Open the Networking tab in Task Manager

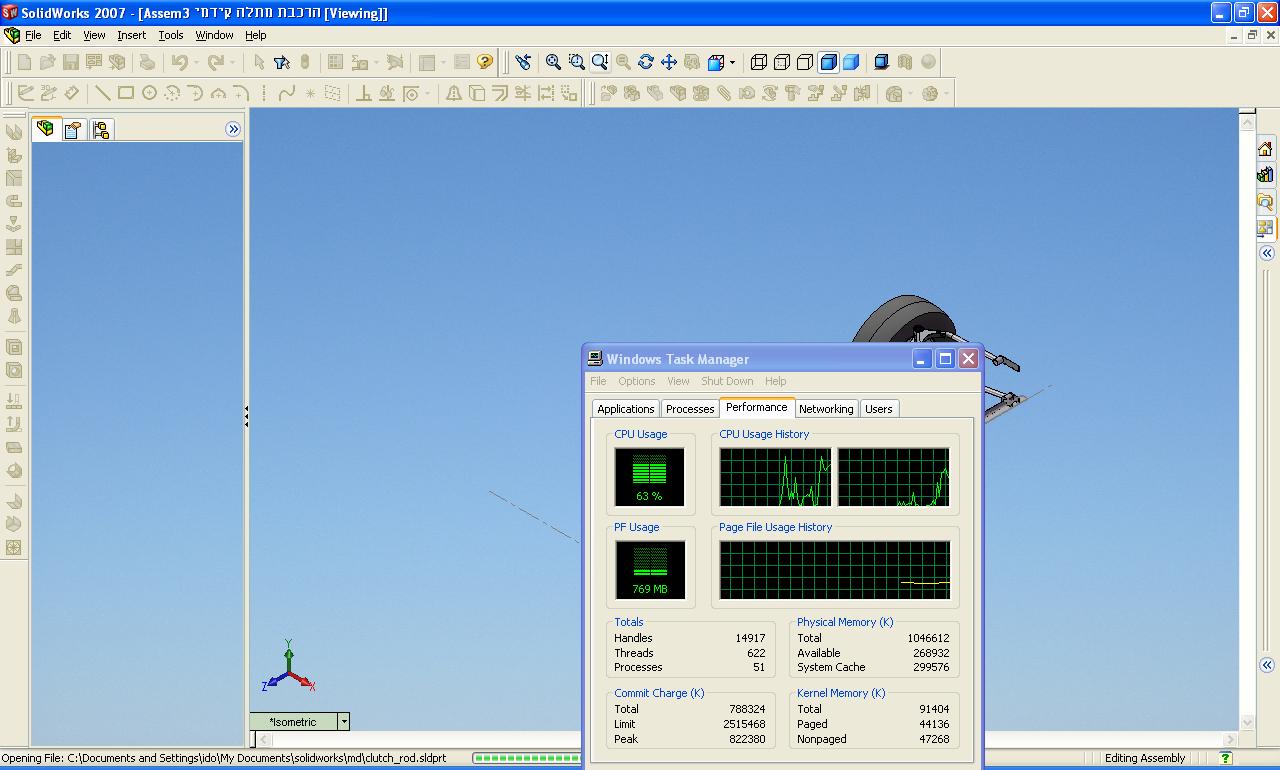pyautogui.click(x=826, y=409)
